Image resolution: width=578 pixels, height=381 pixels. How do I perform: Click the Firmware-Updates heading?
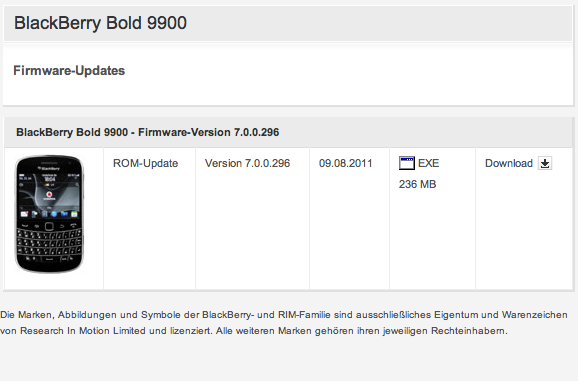point(69,70)
